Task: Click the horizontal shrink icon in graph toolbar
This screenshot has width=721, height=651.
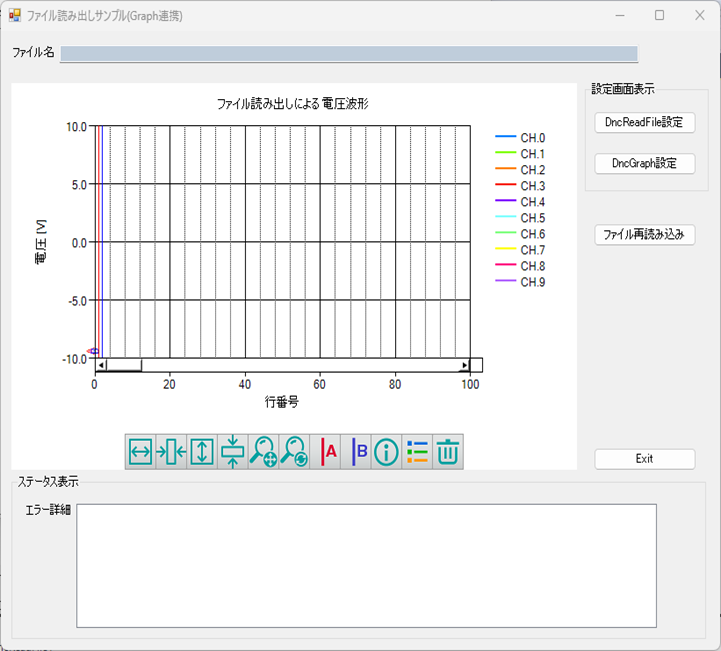Action: click(171, 452)
